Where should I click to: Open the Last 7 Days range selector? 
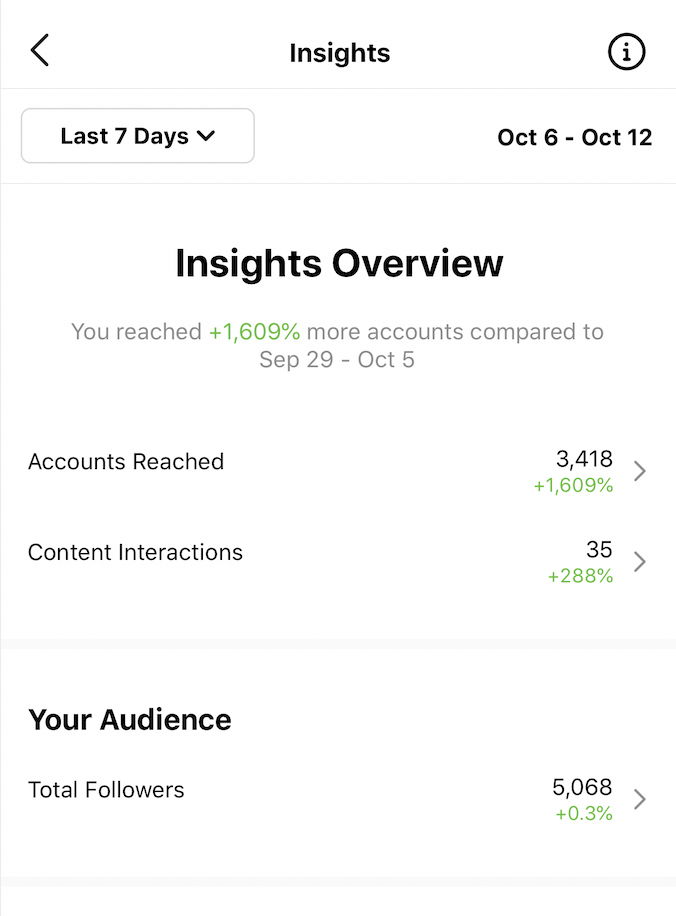click(138, 136)
